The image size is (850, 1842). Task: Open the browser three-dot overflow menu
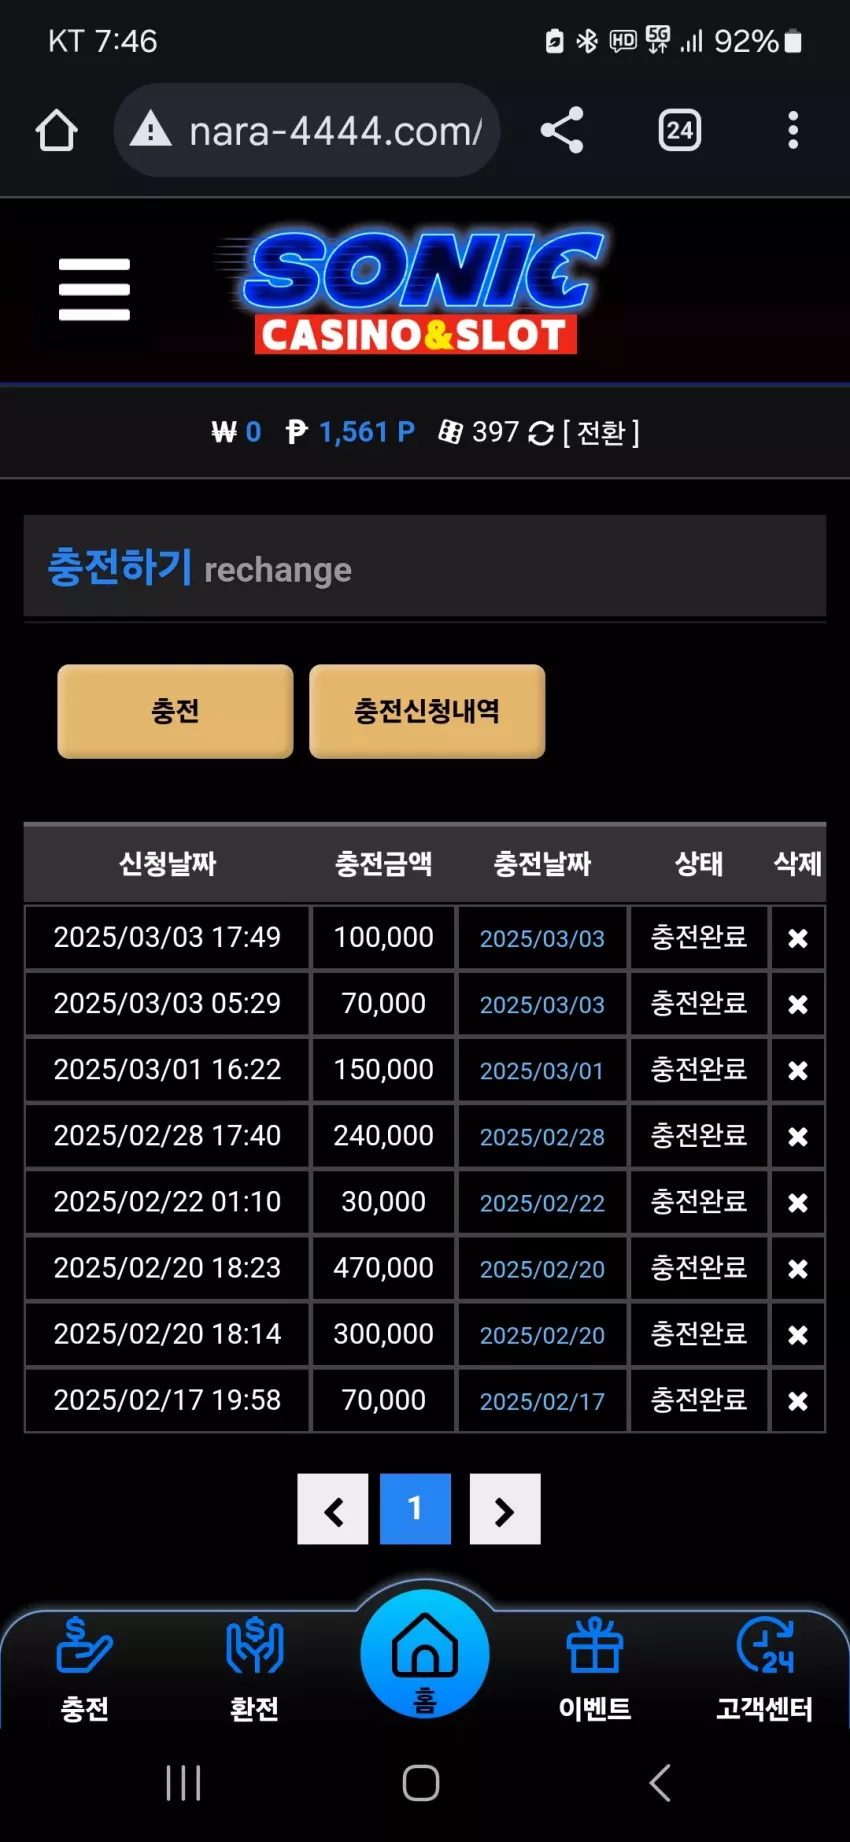[x=793, y=130]
